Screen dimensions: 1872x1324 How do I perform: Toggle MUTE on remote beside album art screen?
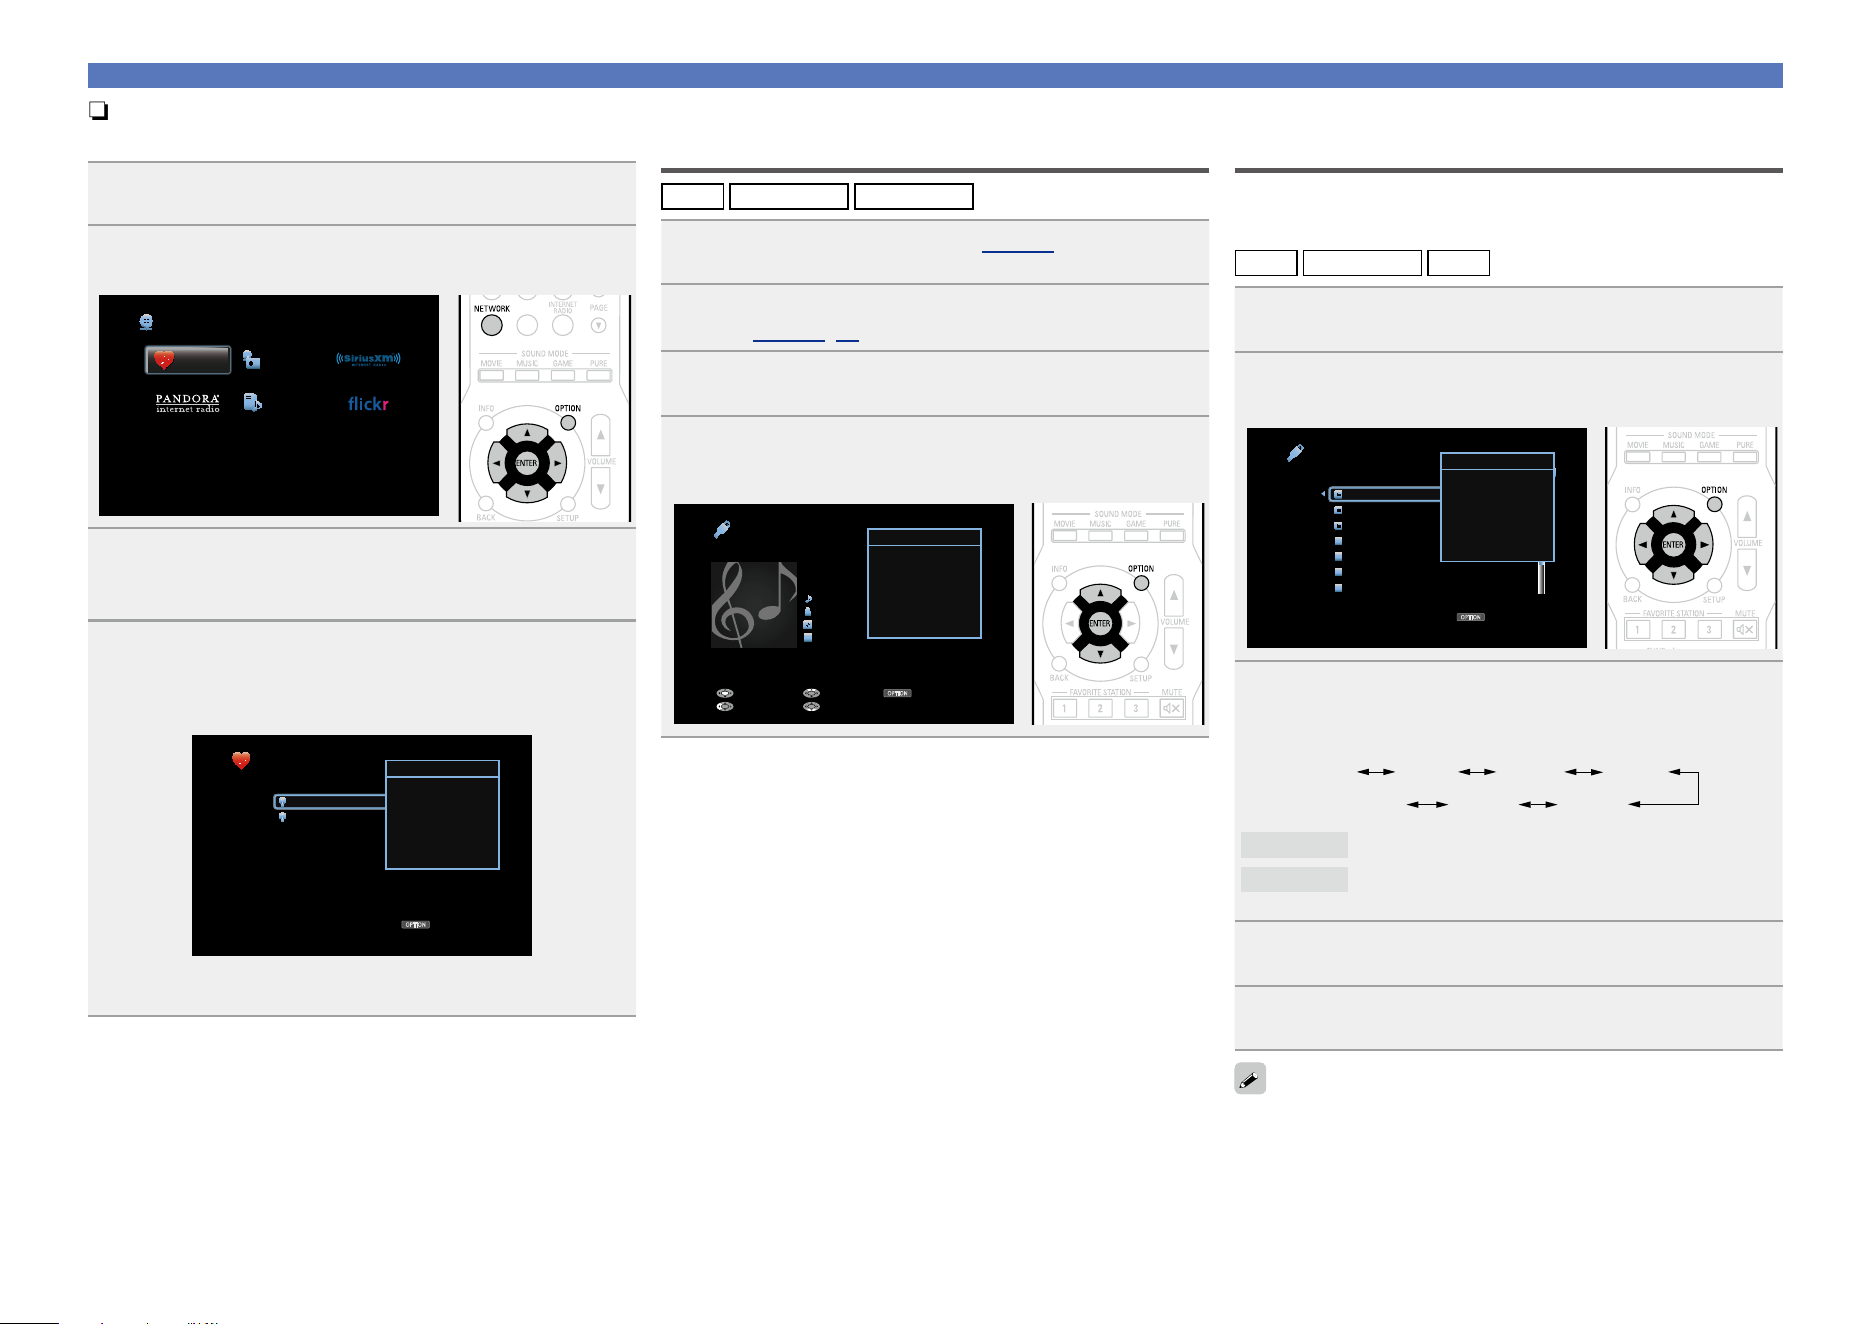point(1171,708)
